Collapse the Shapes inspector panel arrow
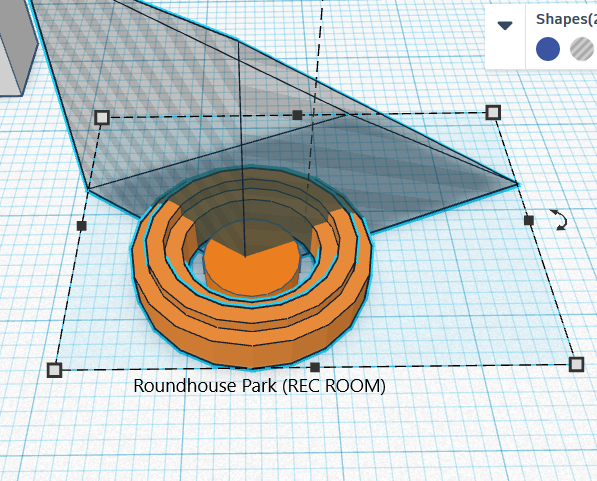597x481 pixels. pos(505,26)
